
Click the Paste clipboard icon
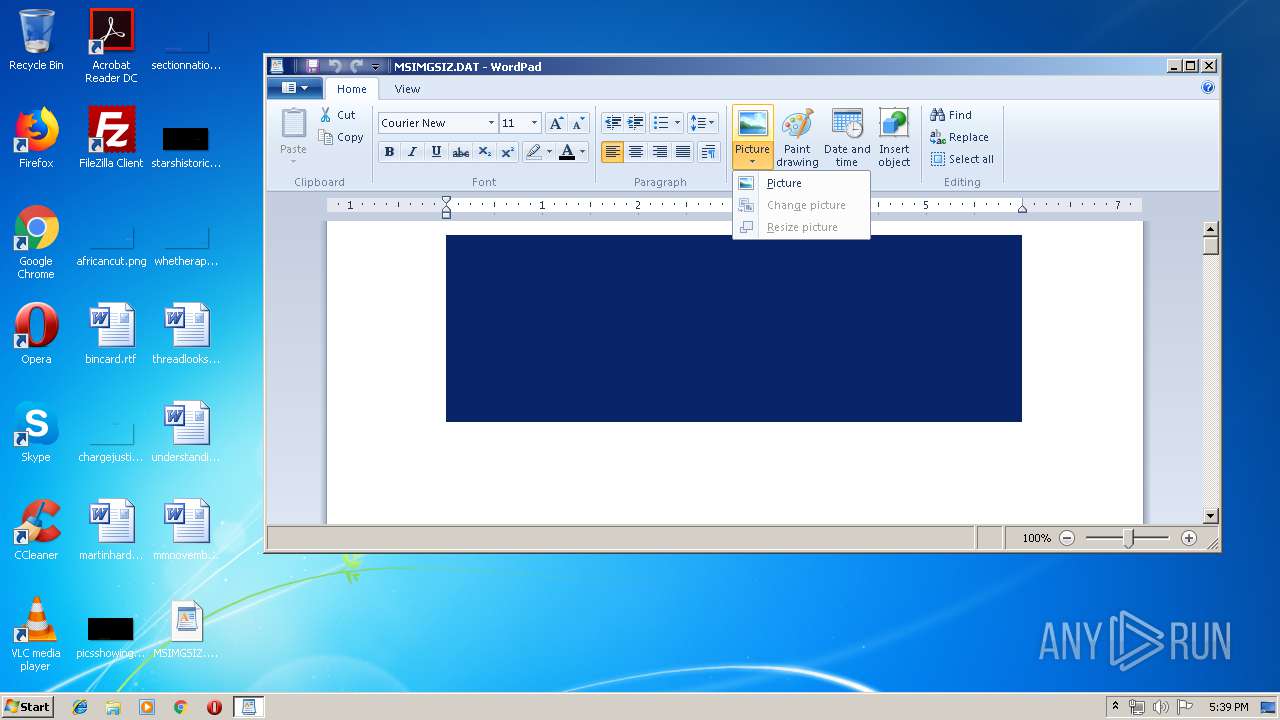click(294, 124)
